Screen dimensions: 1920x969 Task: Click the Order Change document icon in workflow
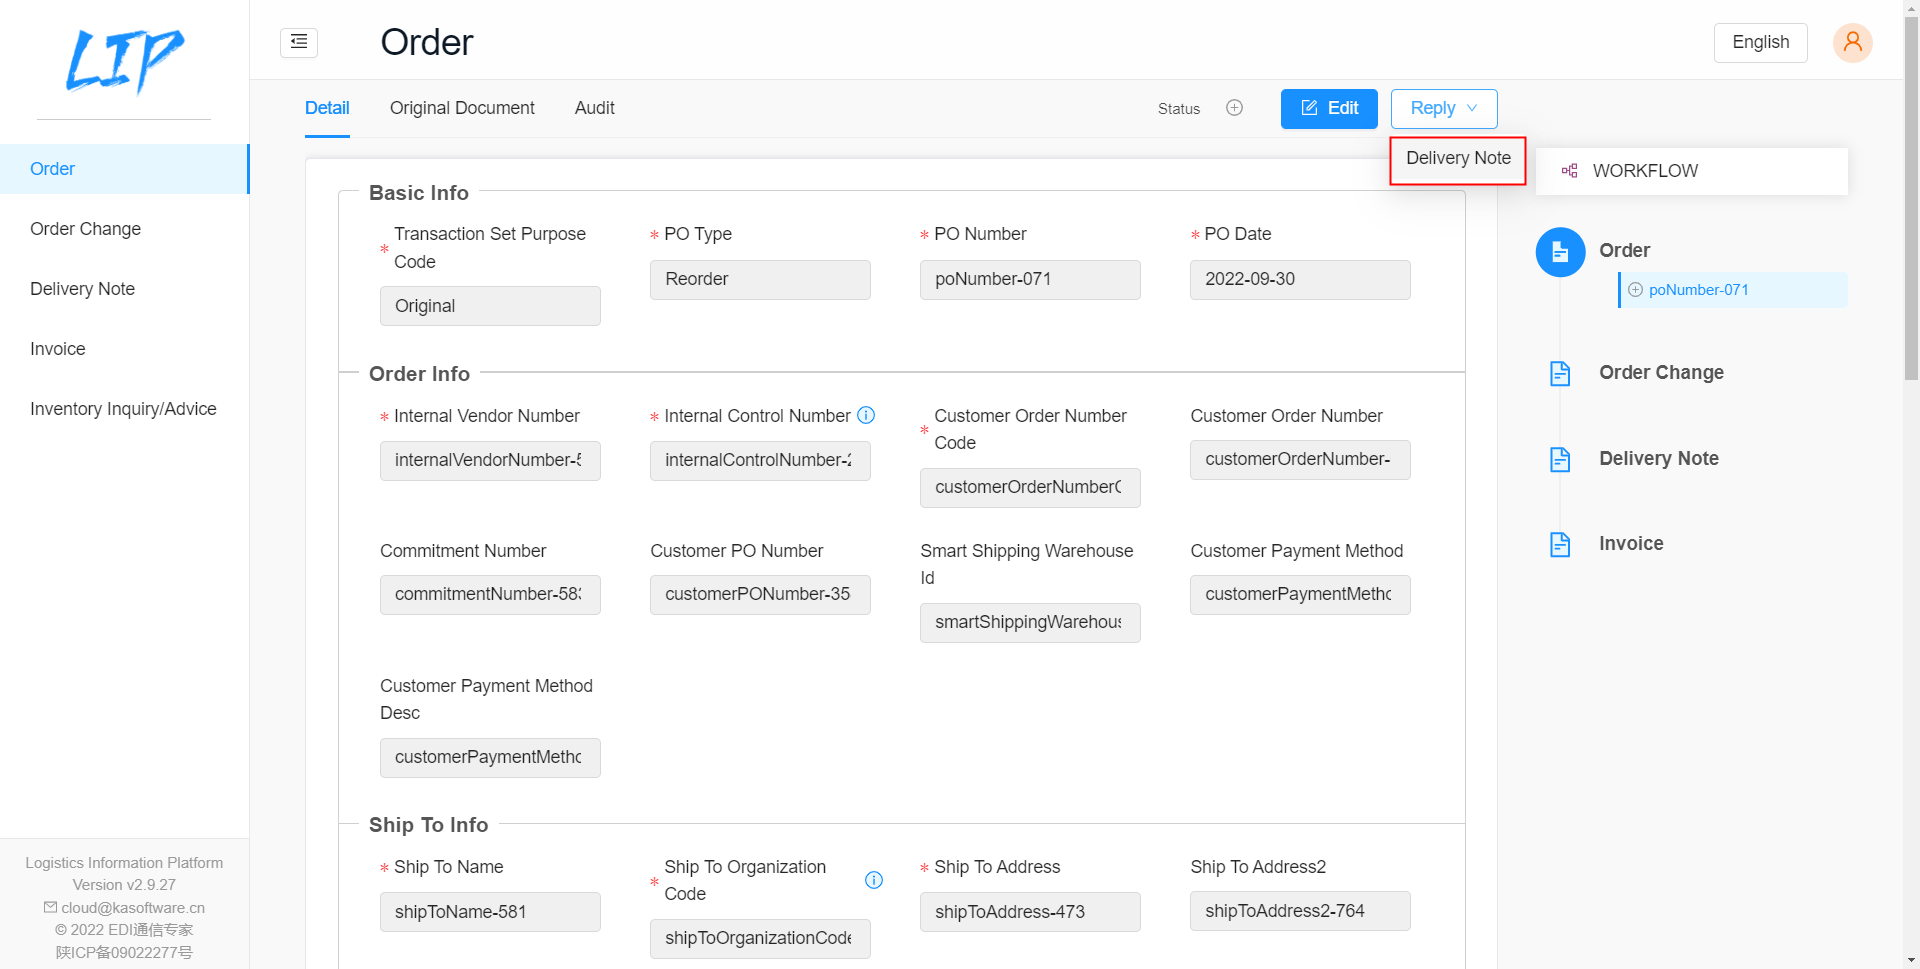pyautogui.click(x=1560, y=373)
